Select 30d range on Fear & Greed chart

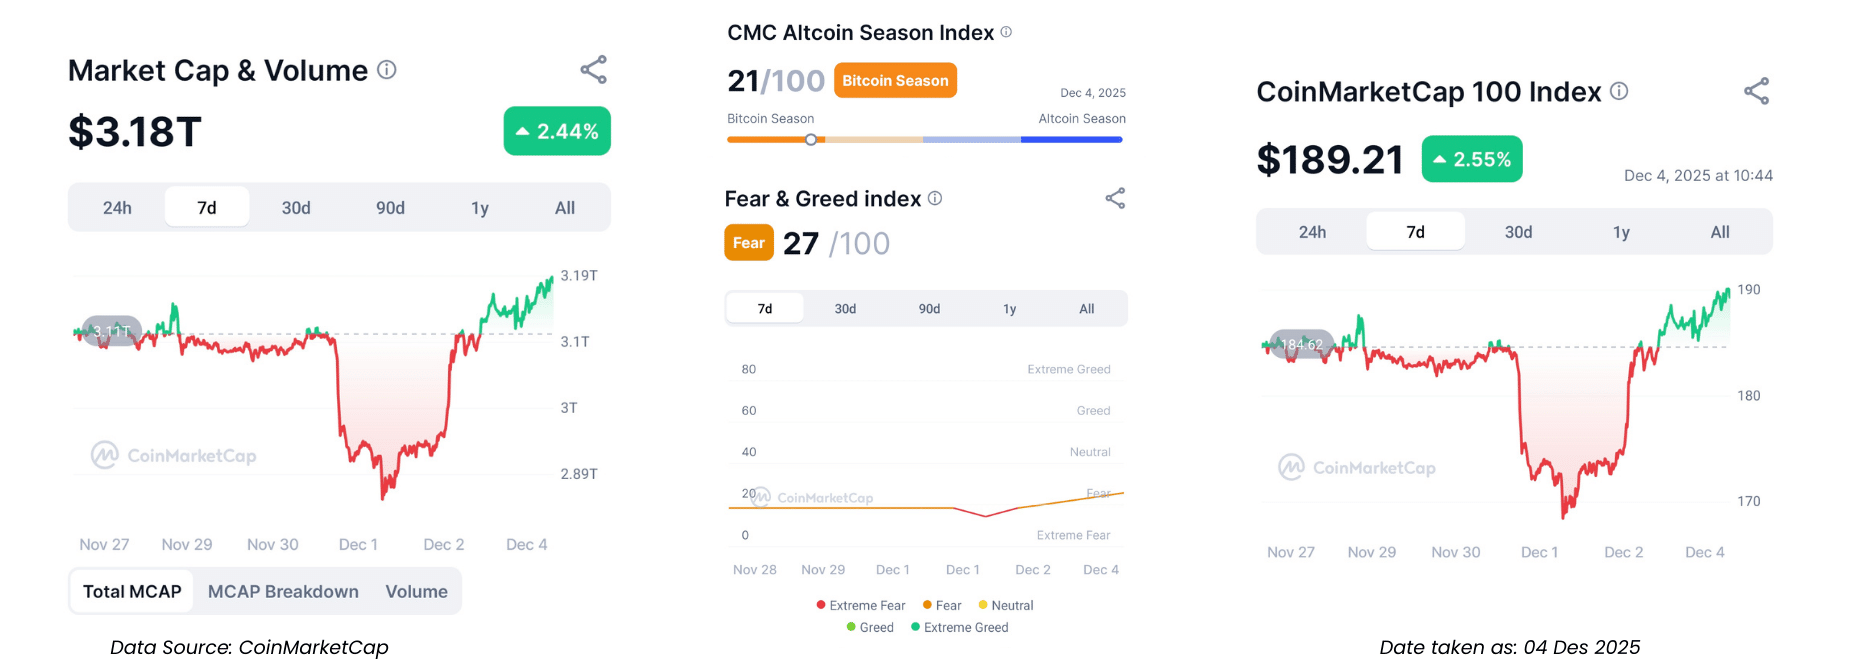(845, 309)
